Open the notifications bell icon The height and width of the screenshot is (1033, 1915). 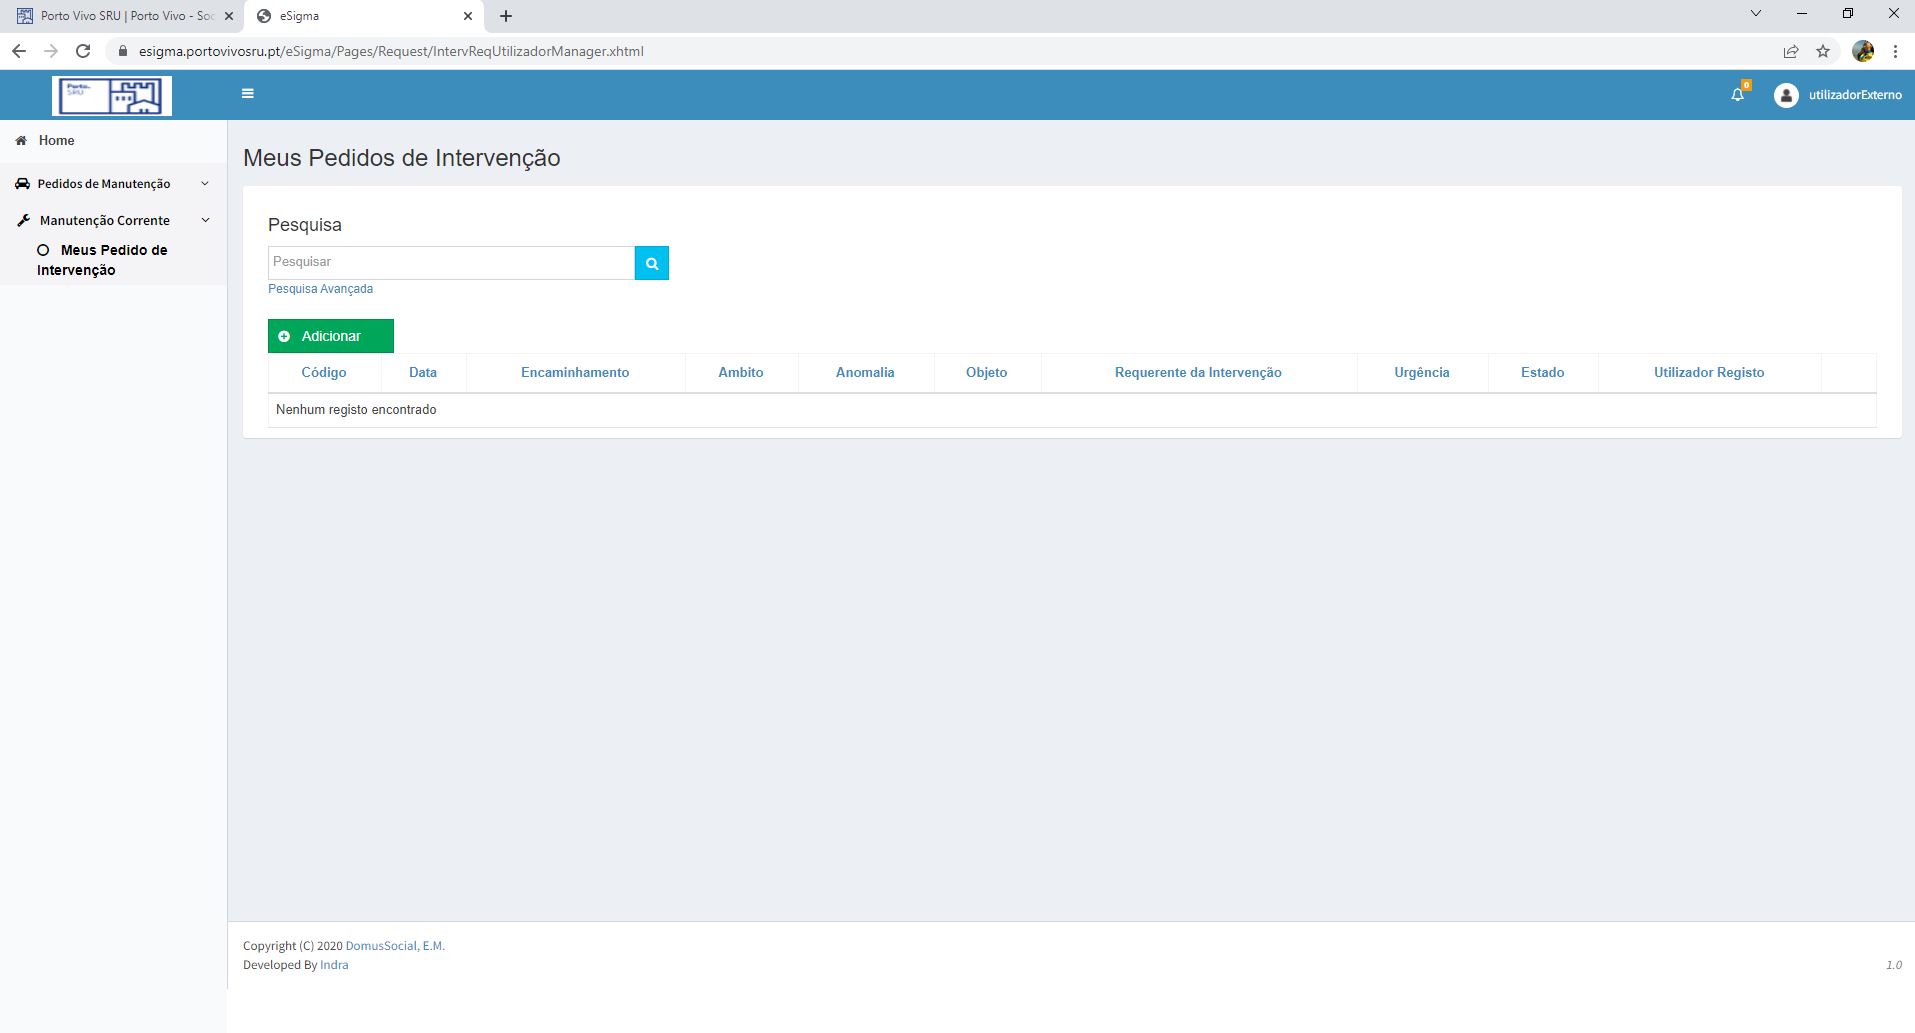1738,95
